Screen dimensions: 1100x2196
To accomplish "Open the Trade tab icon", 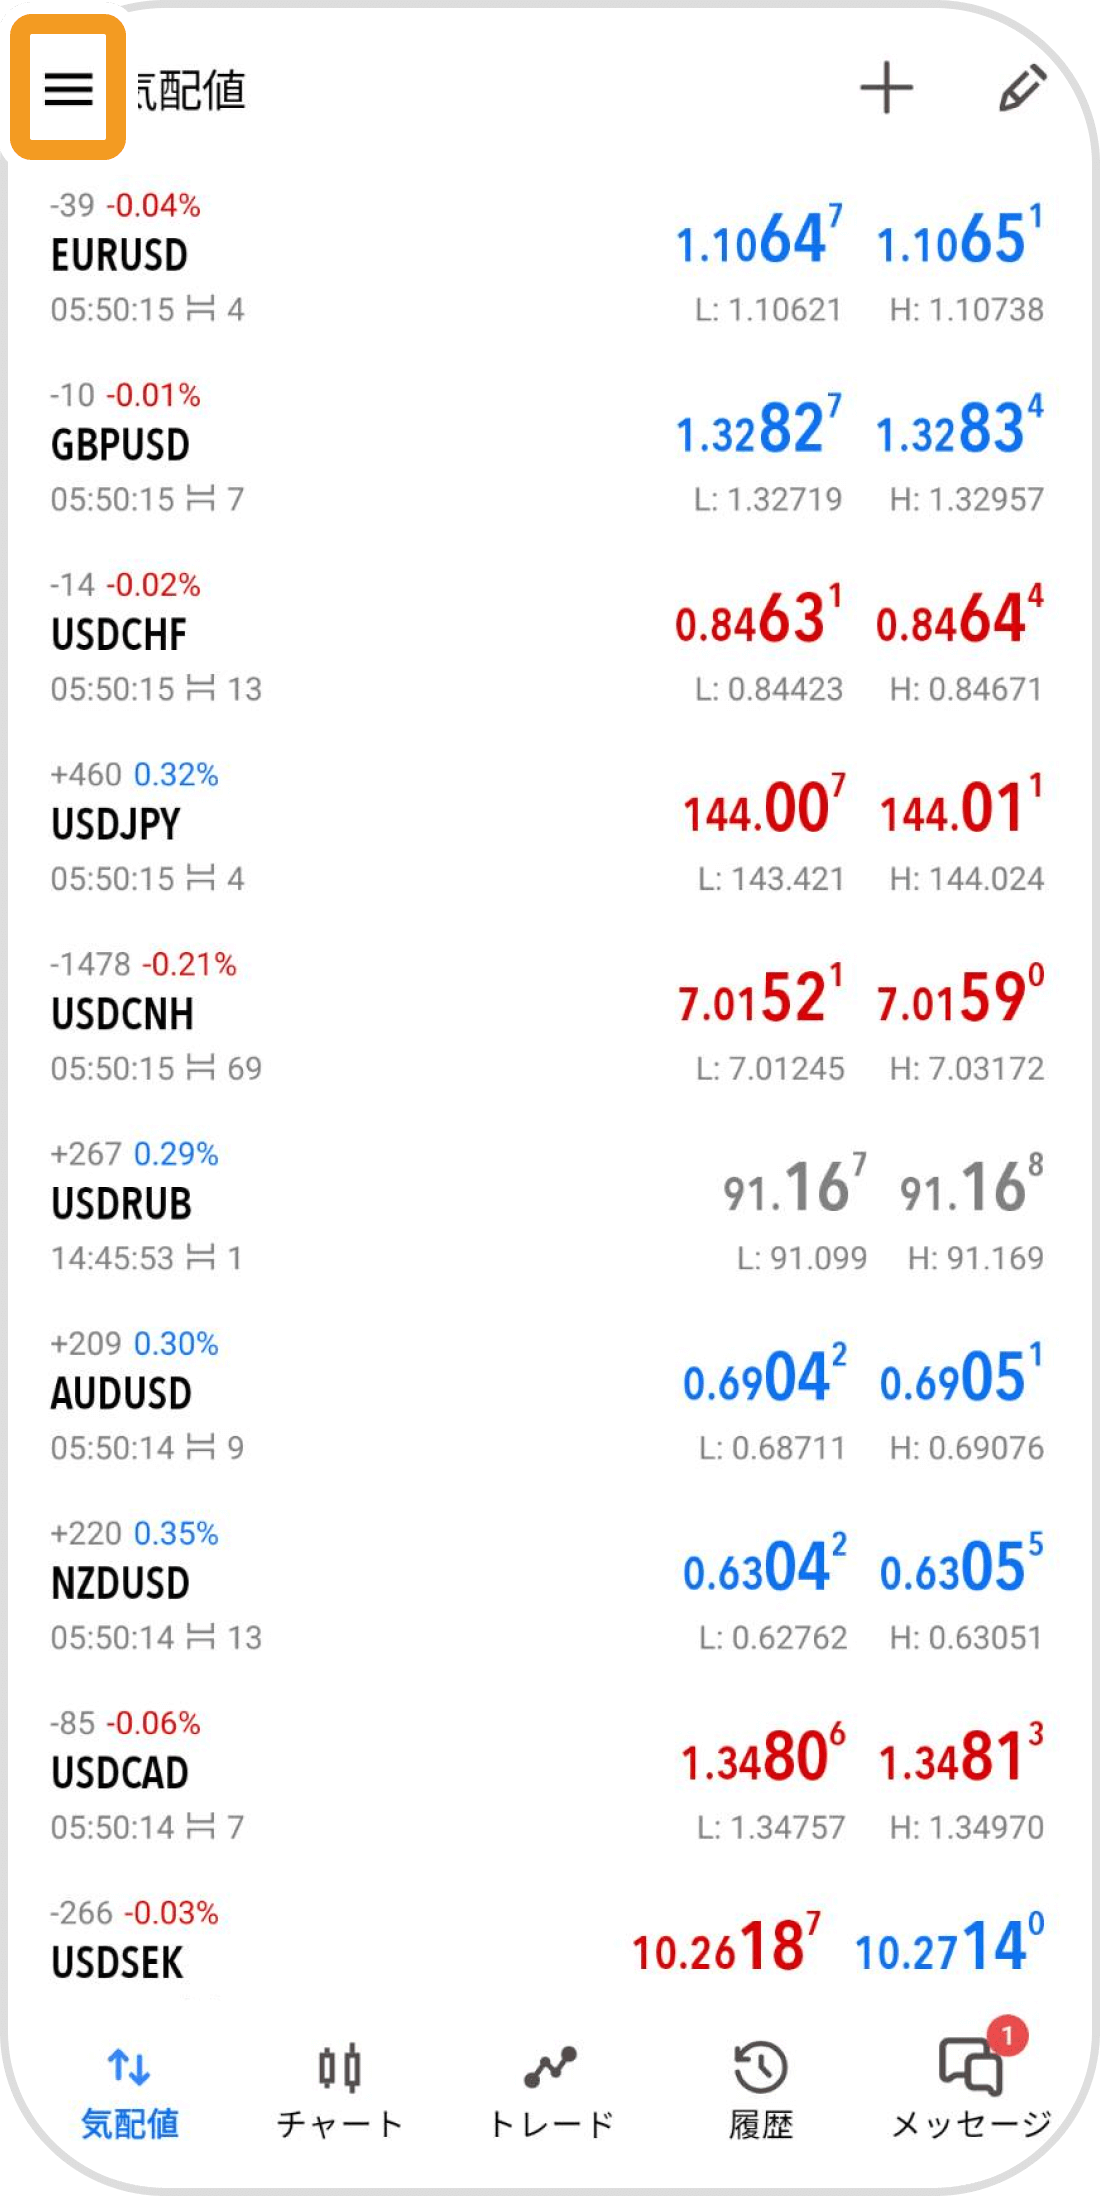I will pyautogui.click(x=550, y=2068).
